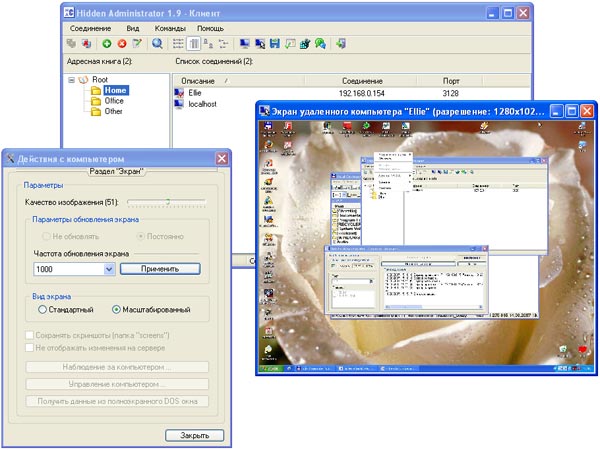Click Наблюдение за компьютером button
The width and height of the screenshot is (600, 450).
pyautogui.click(x=117, y=367)
